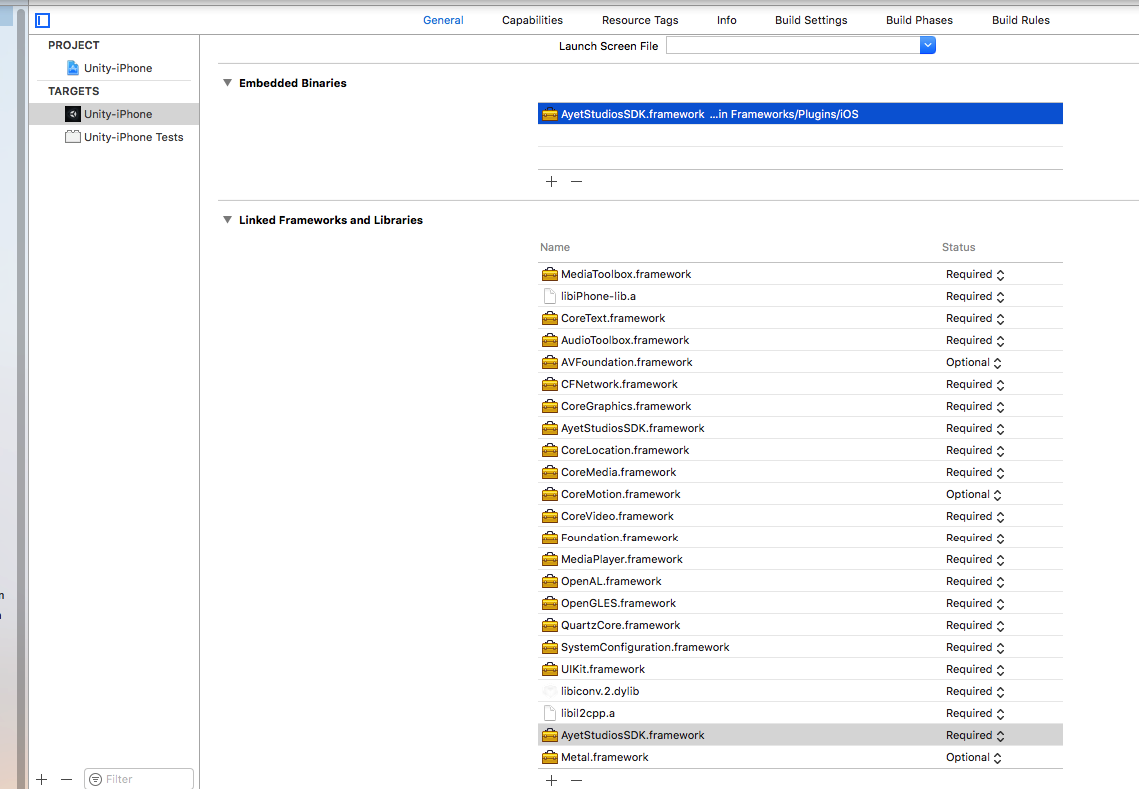Change OpenAL.framework Required status popup

pyautogui.click(x=975, y=582)
